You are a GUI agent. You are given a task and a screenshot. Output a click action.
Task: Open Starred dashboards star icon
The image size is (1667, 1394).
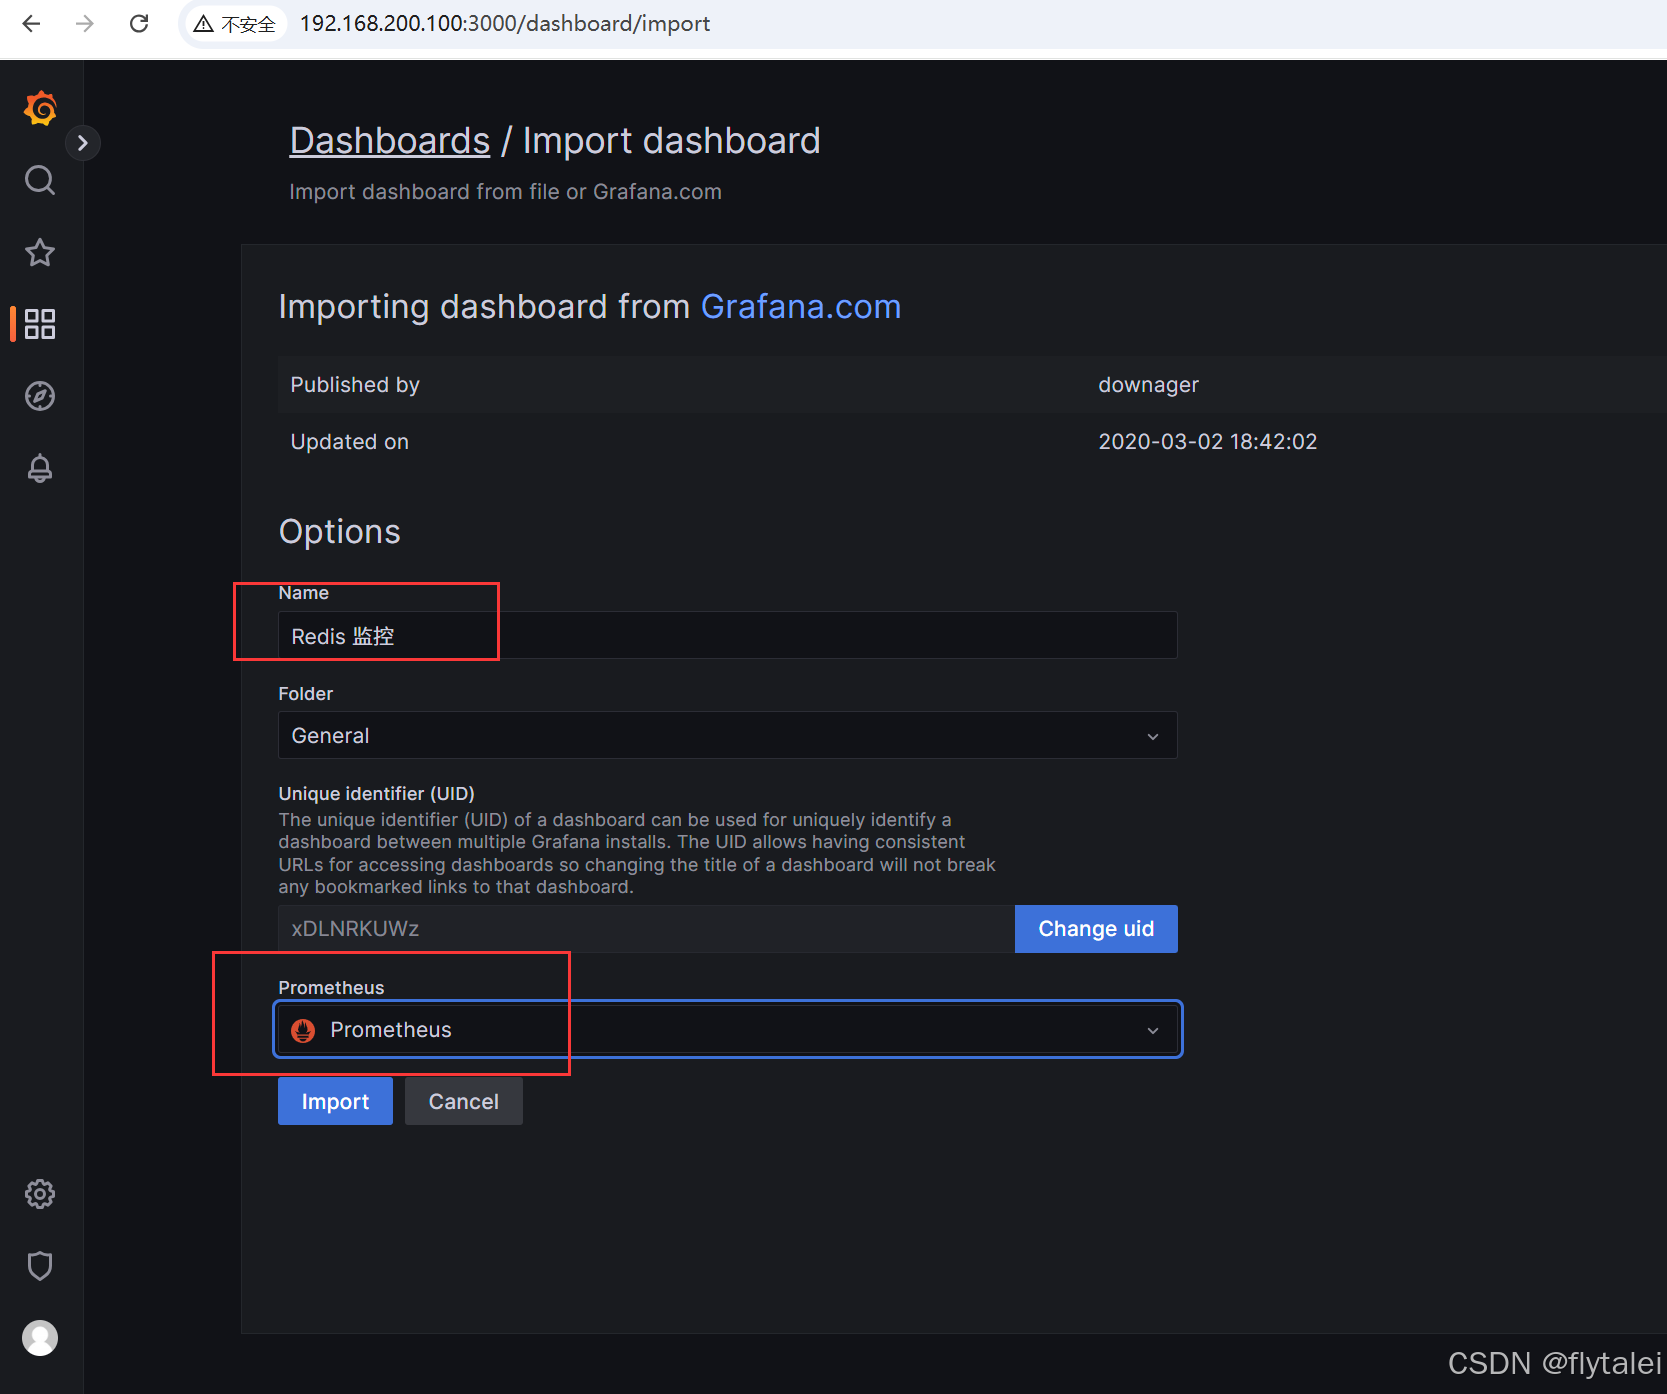[x=40, y=252]
